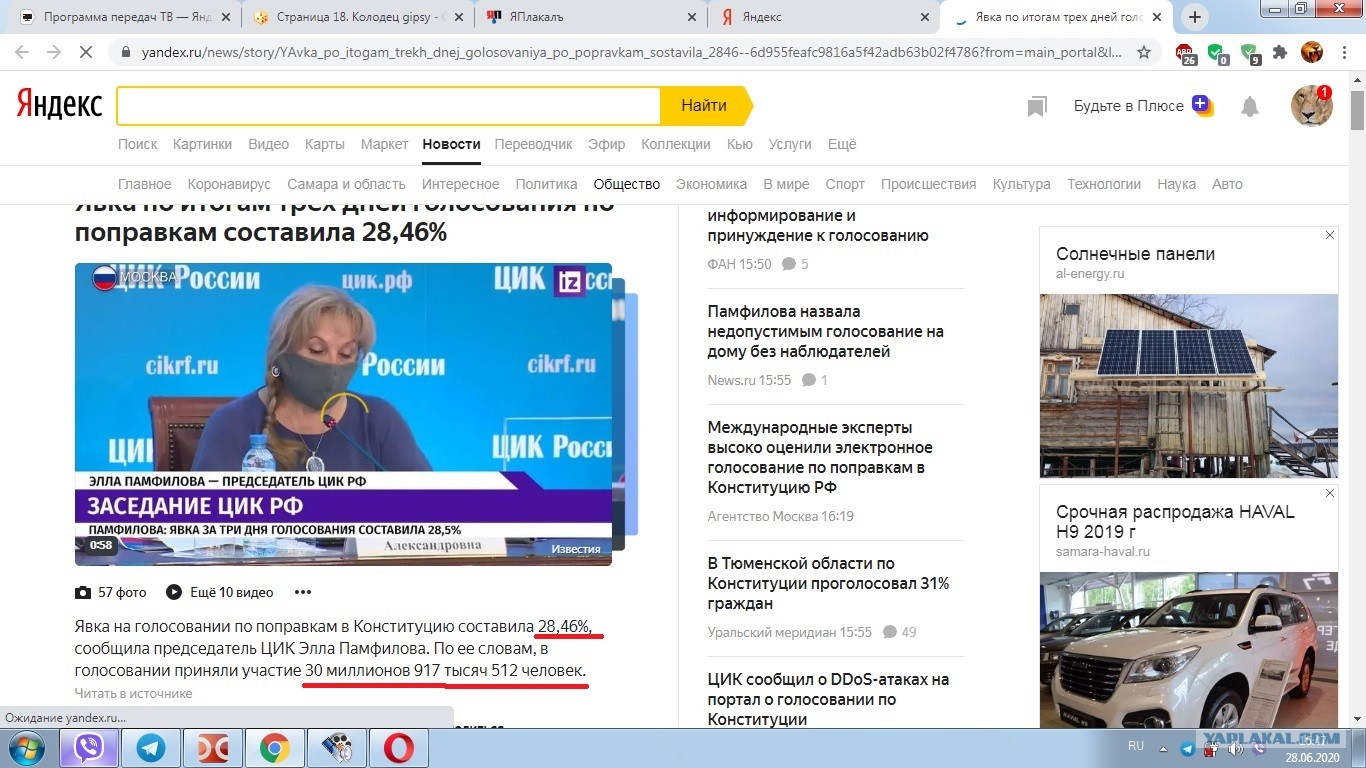Screen dimensions: 1366x768
Task: Open the 57 фото gallery
Action: pyautogui.click(x=111, y=592)
